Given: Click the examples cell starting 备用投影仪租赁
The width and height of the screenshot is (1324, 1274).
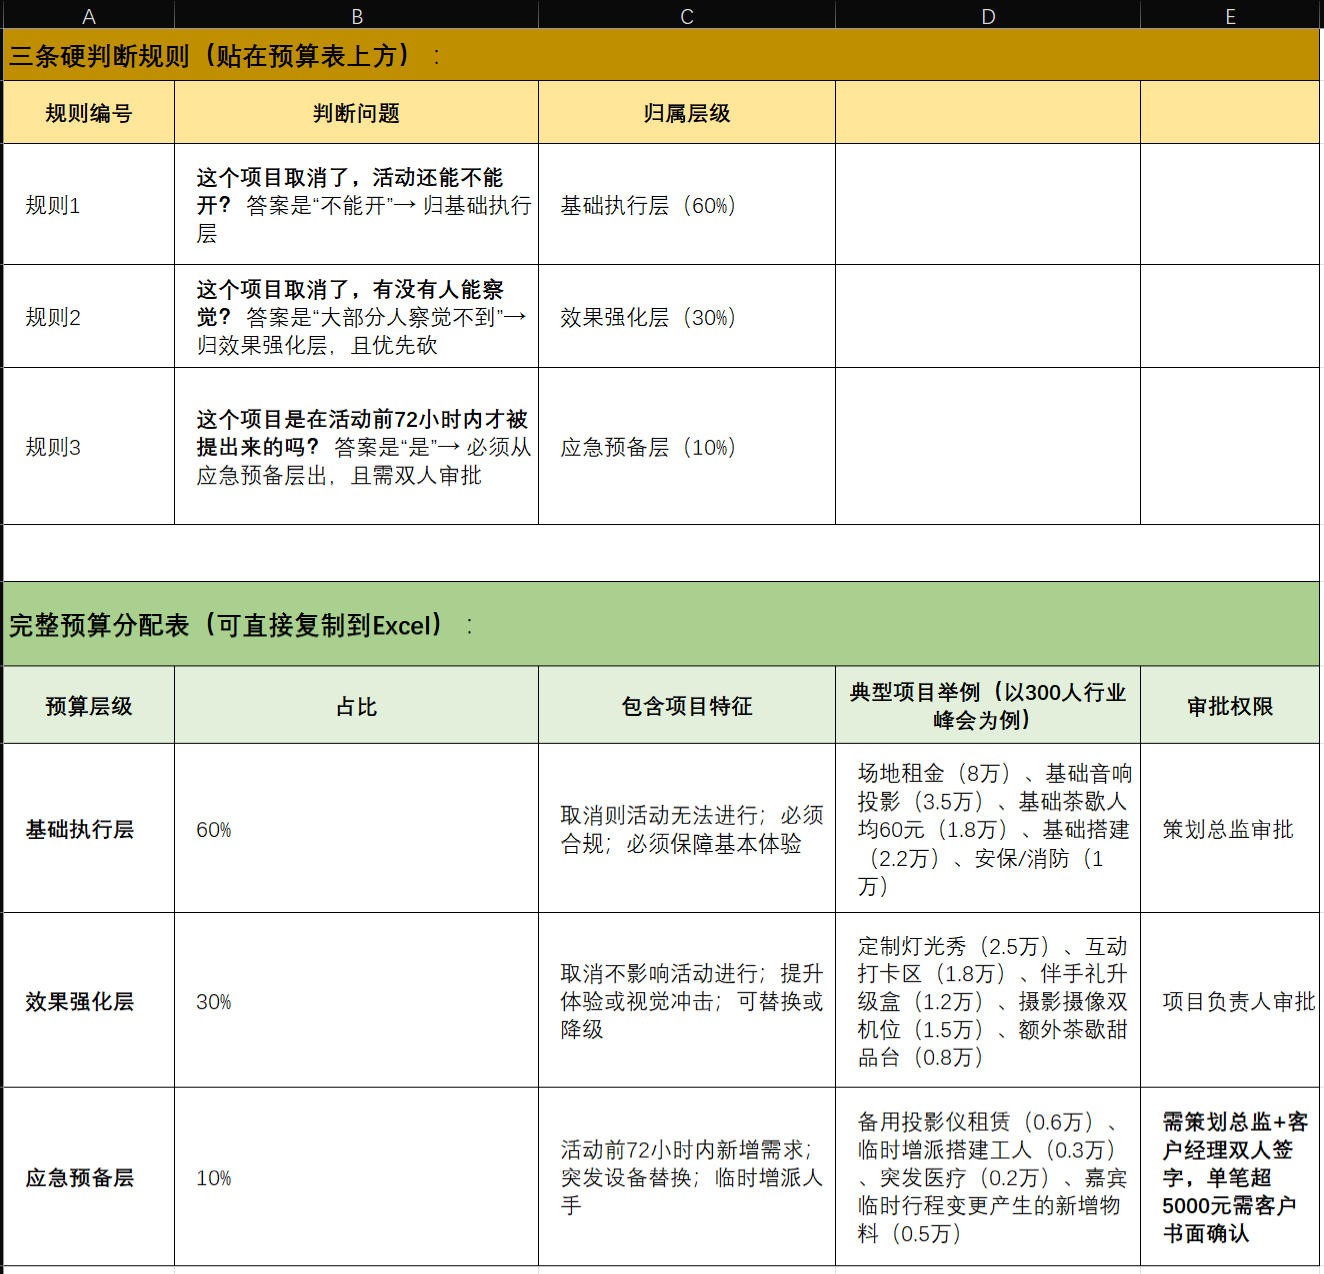Looking at the screenshot, I should (988, 1177).
